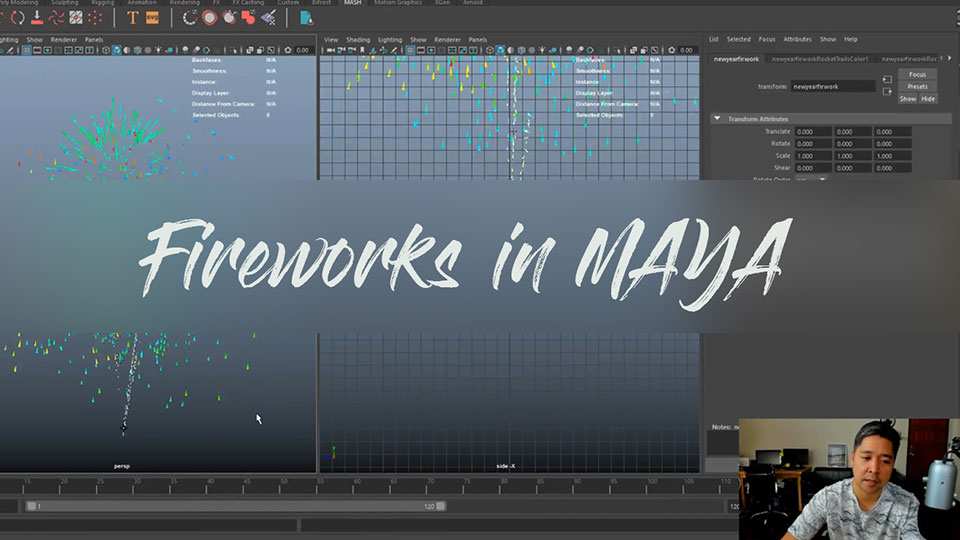Click the Shear X value field
960x540 pixels.
pos(813,168)
